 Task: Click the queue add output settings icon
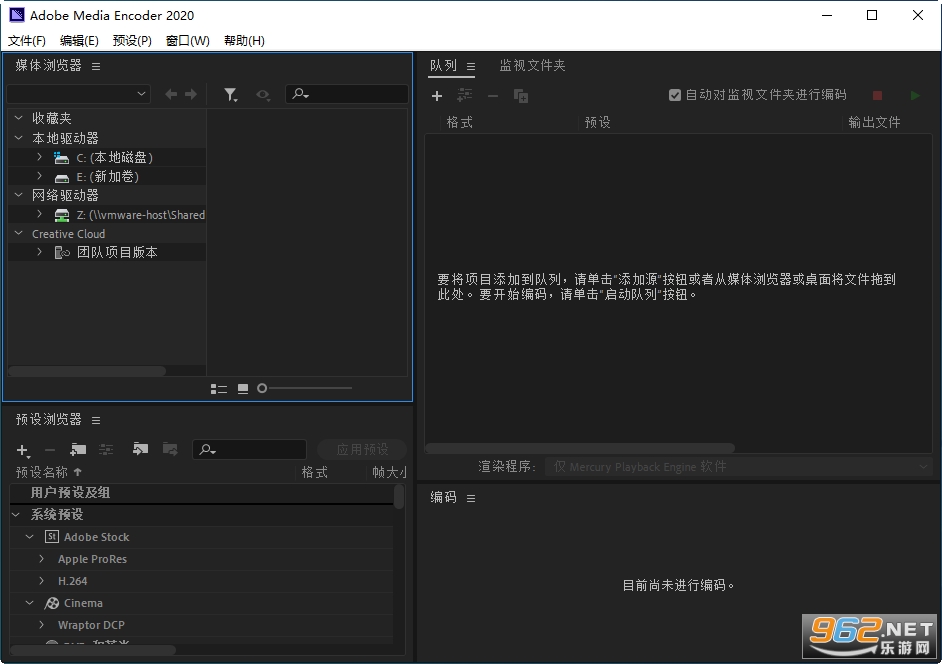tap(464, 95)
